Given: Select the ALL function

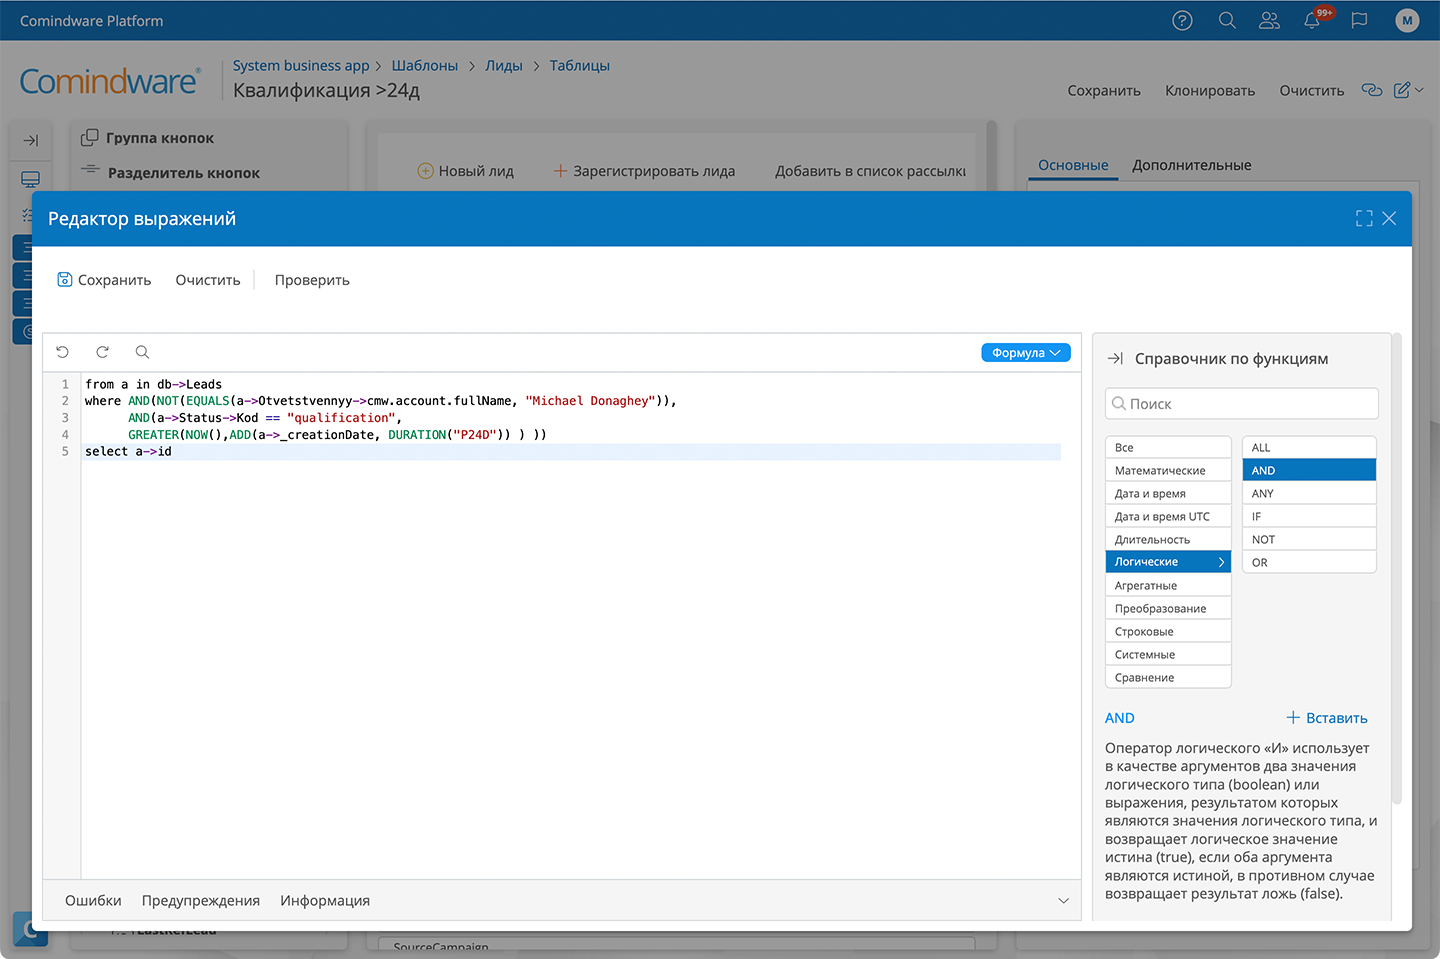Looking at the screenshot, I should [x=1309, y=447].
